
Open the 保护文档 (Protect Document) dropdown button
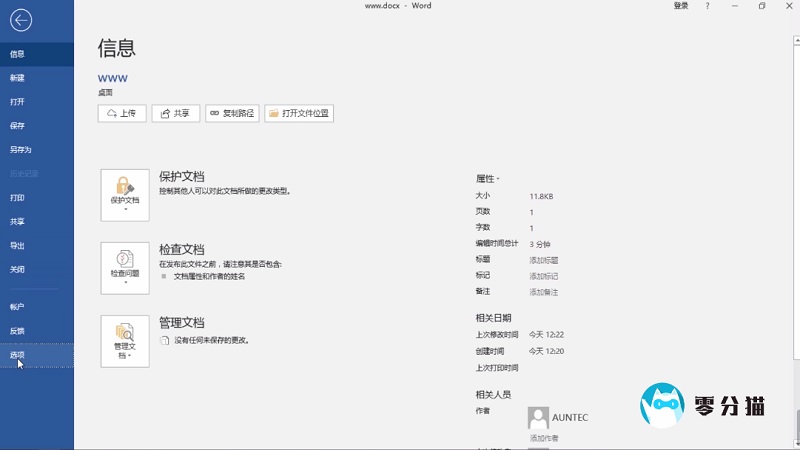pos(125,195)
